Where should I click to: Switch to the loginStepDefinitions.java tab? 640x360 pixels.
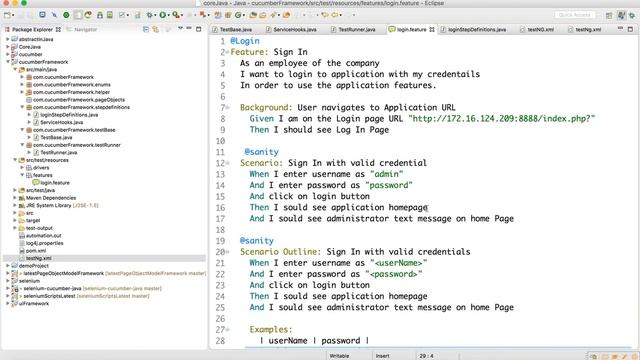coord(473,29)
